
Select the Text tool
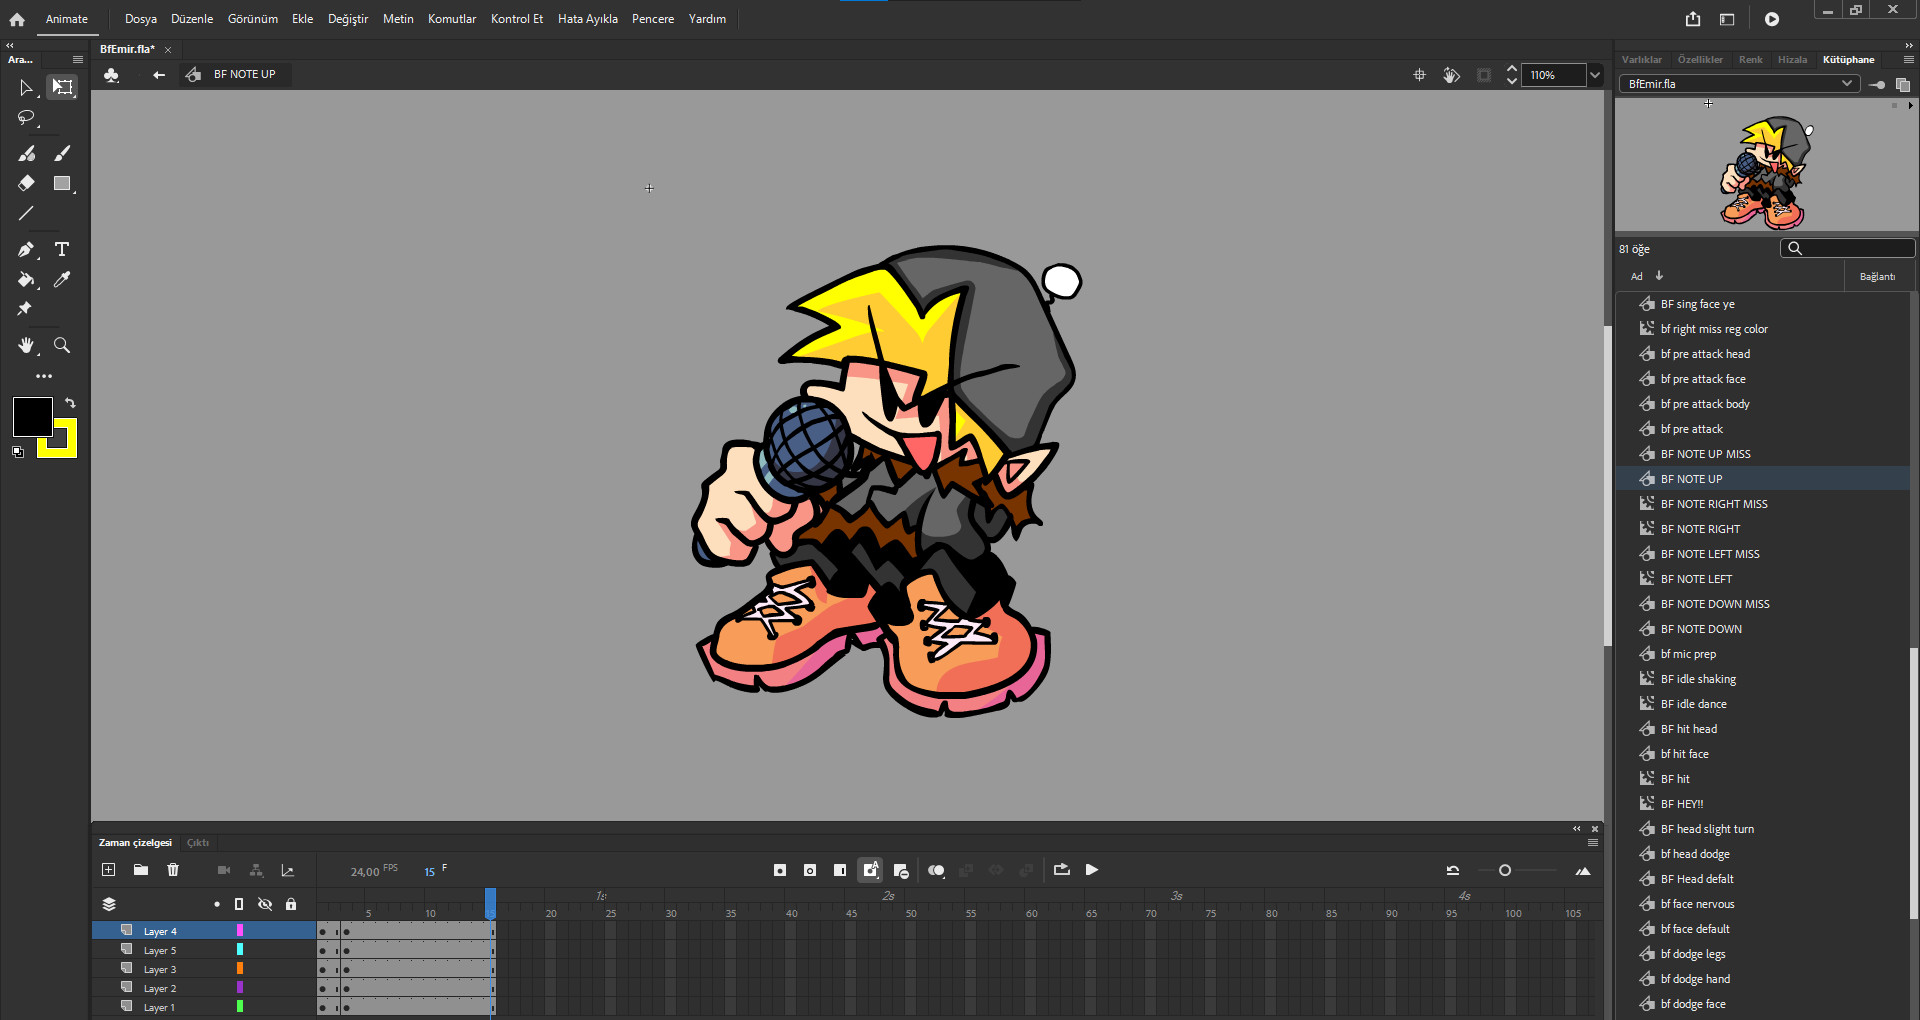62,249
